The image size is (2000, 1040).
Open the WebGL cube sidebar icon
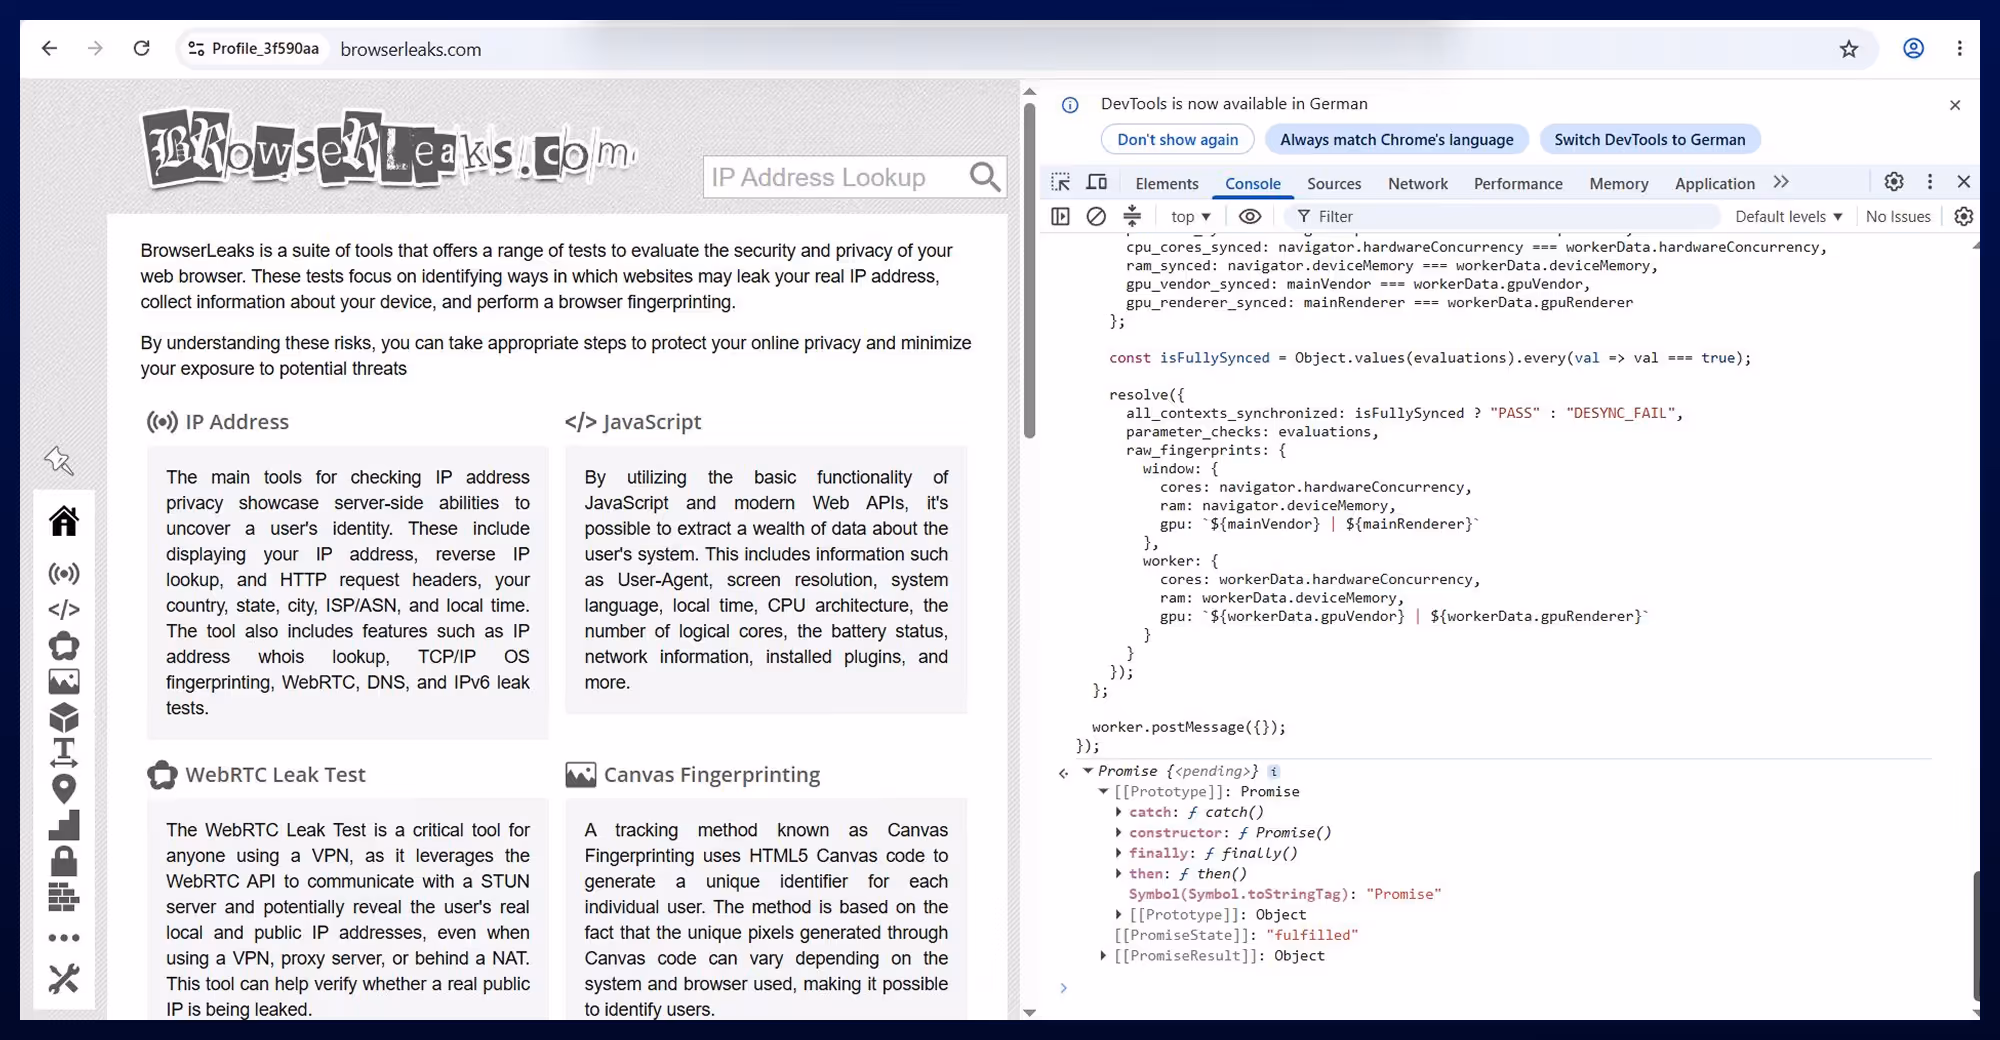click(x=64, y=718)
